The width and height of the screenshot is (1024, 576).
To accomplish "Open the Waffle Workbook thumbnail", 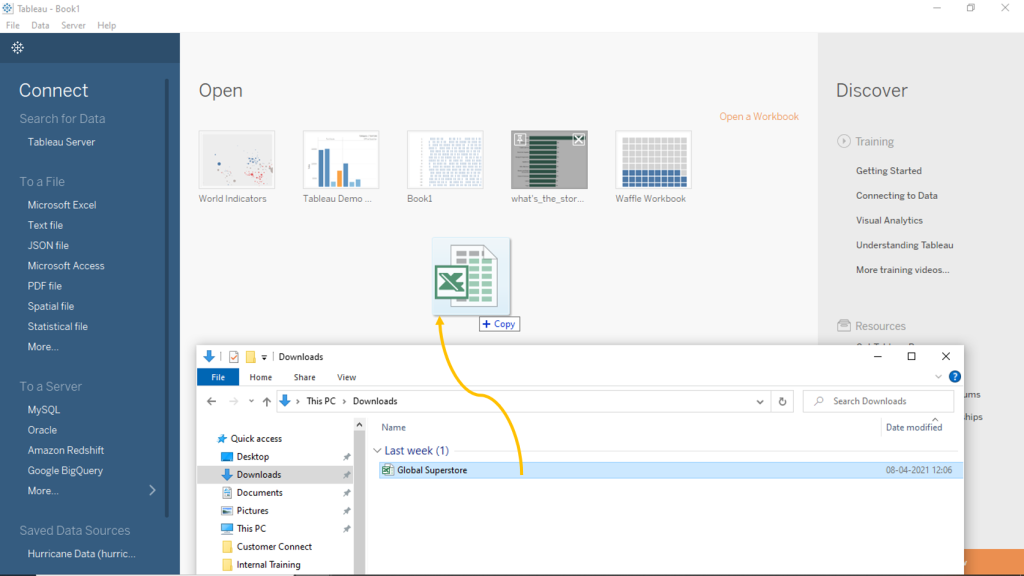I will [x=653, y=160].
